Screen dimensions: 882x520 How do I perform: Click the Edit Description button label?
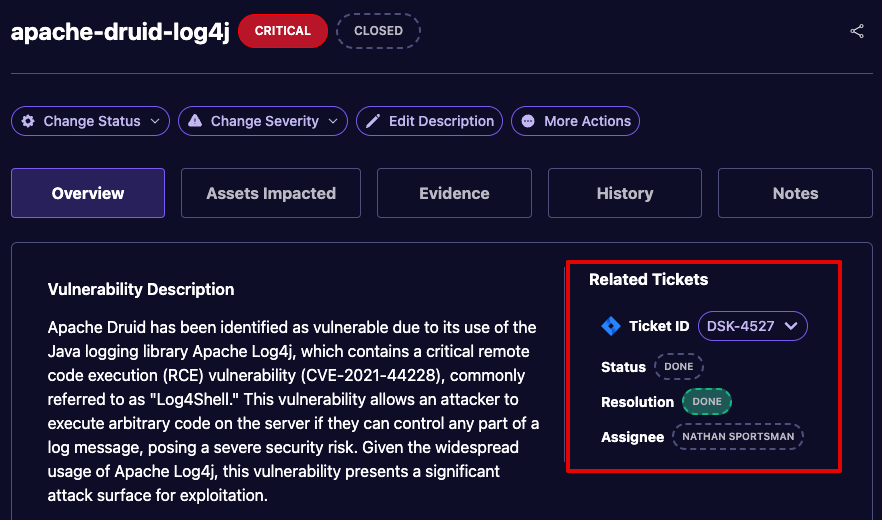pyautogui.click(x=441, y=121)
